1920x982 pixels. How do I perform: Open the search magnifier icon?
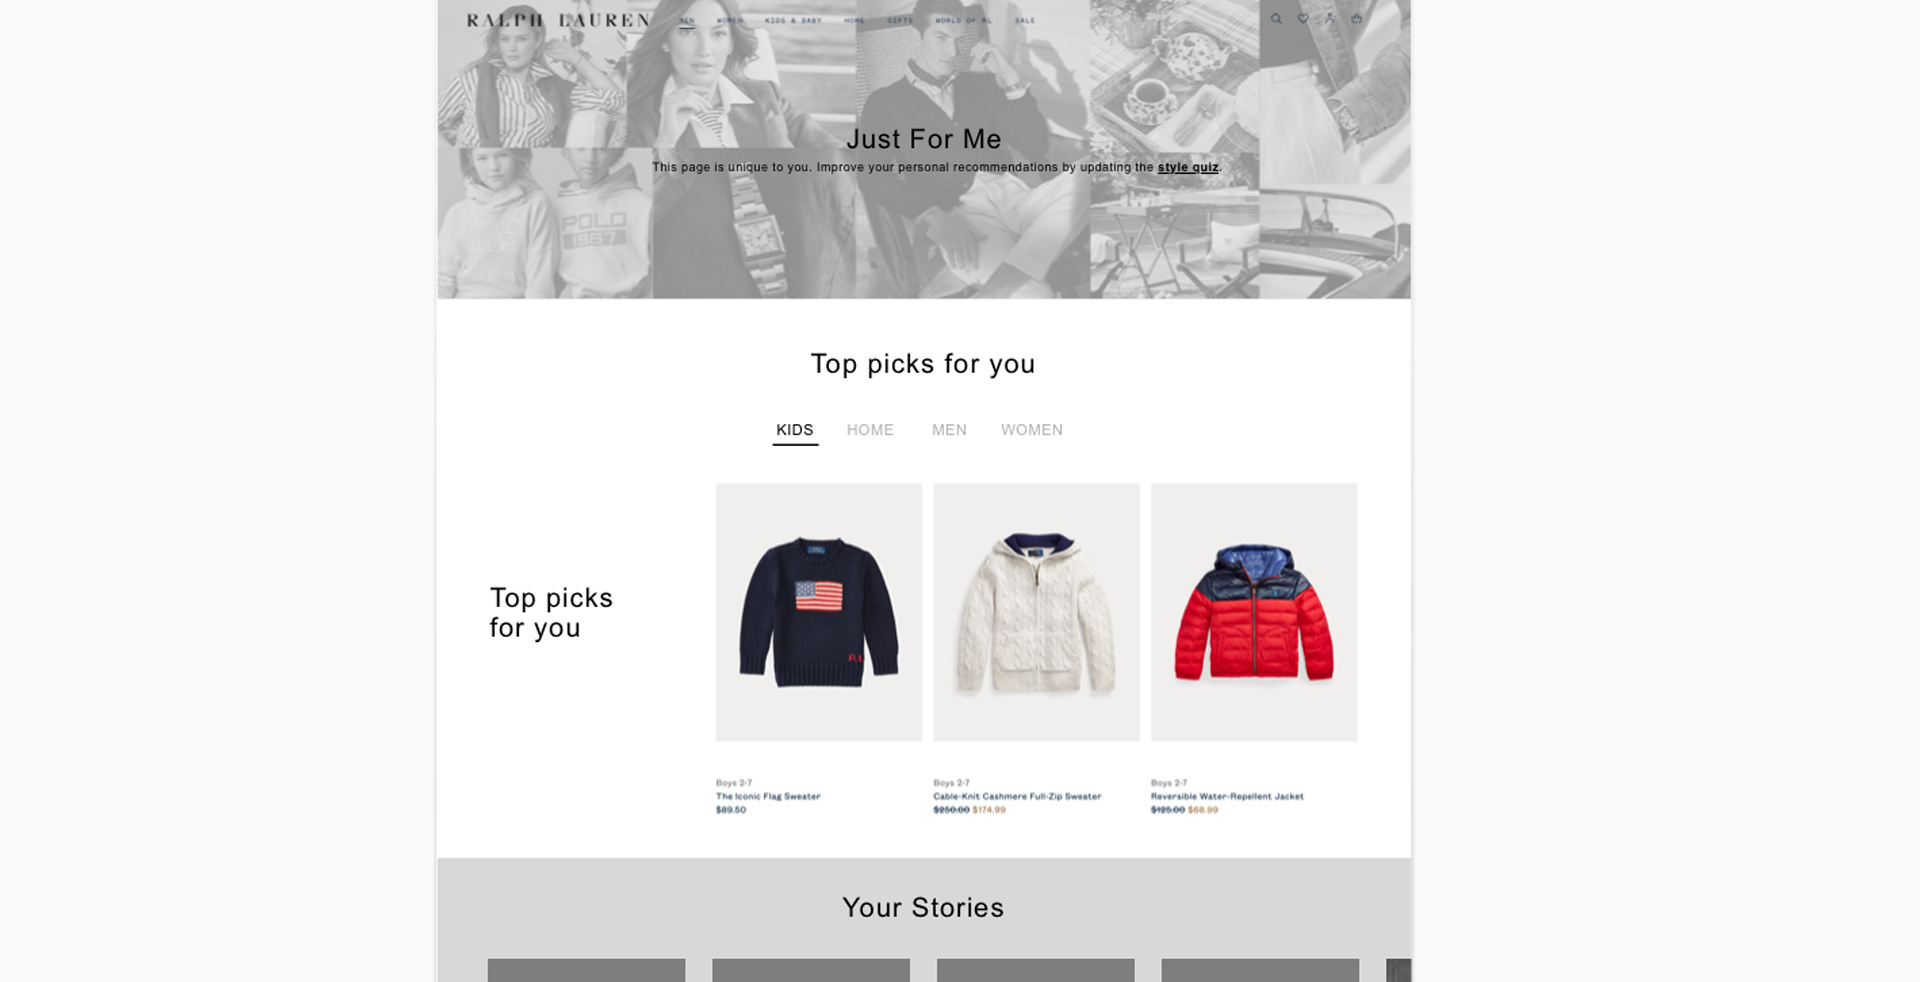(x=1276, y=18)
